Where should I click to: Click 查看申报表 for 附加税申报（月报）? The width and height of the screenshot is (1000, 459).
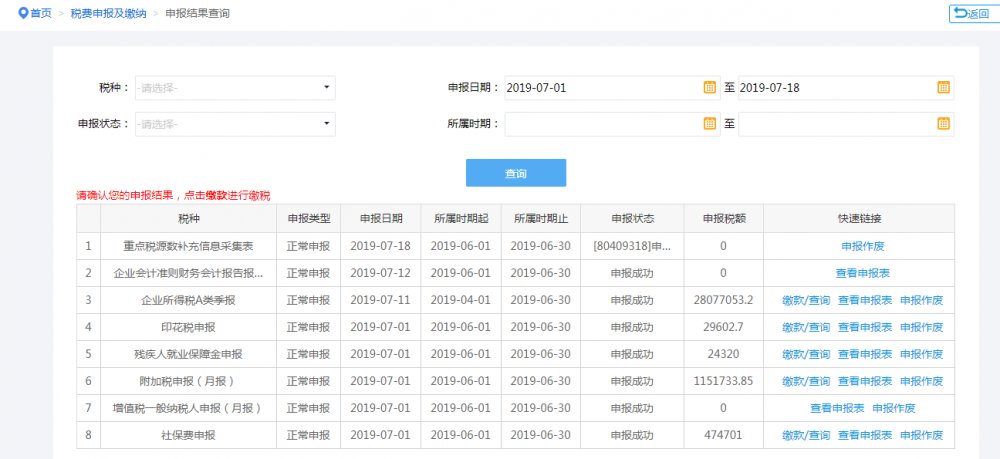(865, 381)
